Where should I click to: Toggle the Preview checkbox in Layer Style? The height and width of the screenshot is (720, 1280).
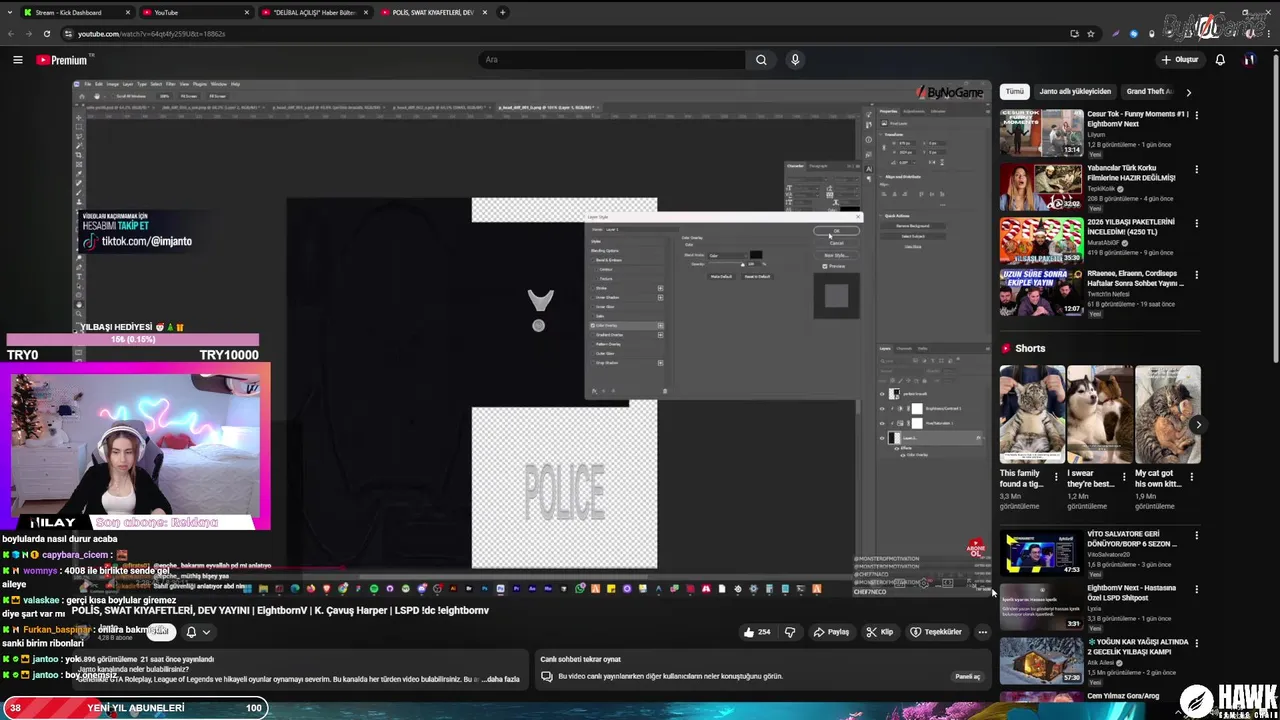coord(825,266)
